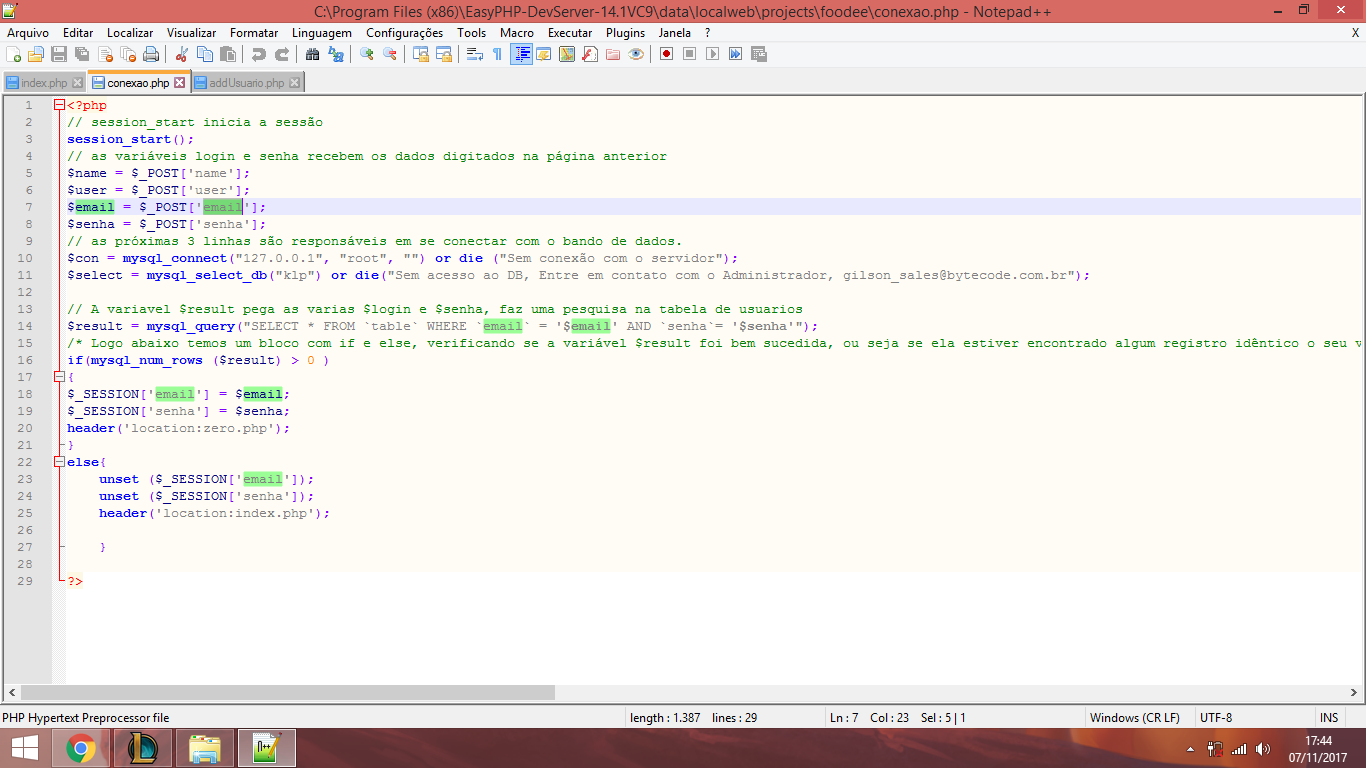The height and width of the screenshot is (768, 1366).
Task: Click the Stop macro recording square icon
Action: coord(689,54)
